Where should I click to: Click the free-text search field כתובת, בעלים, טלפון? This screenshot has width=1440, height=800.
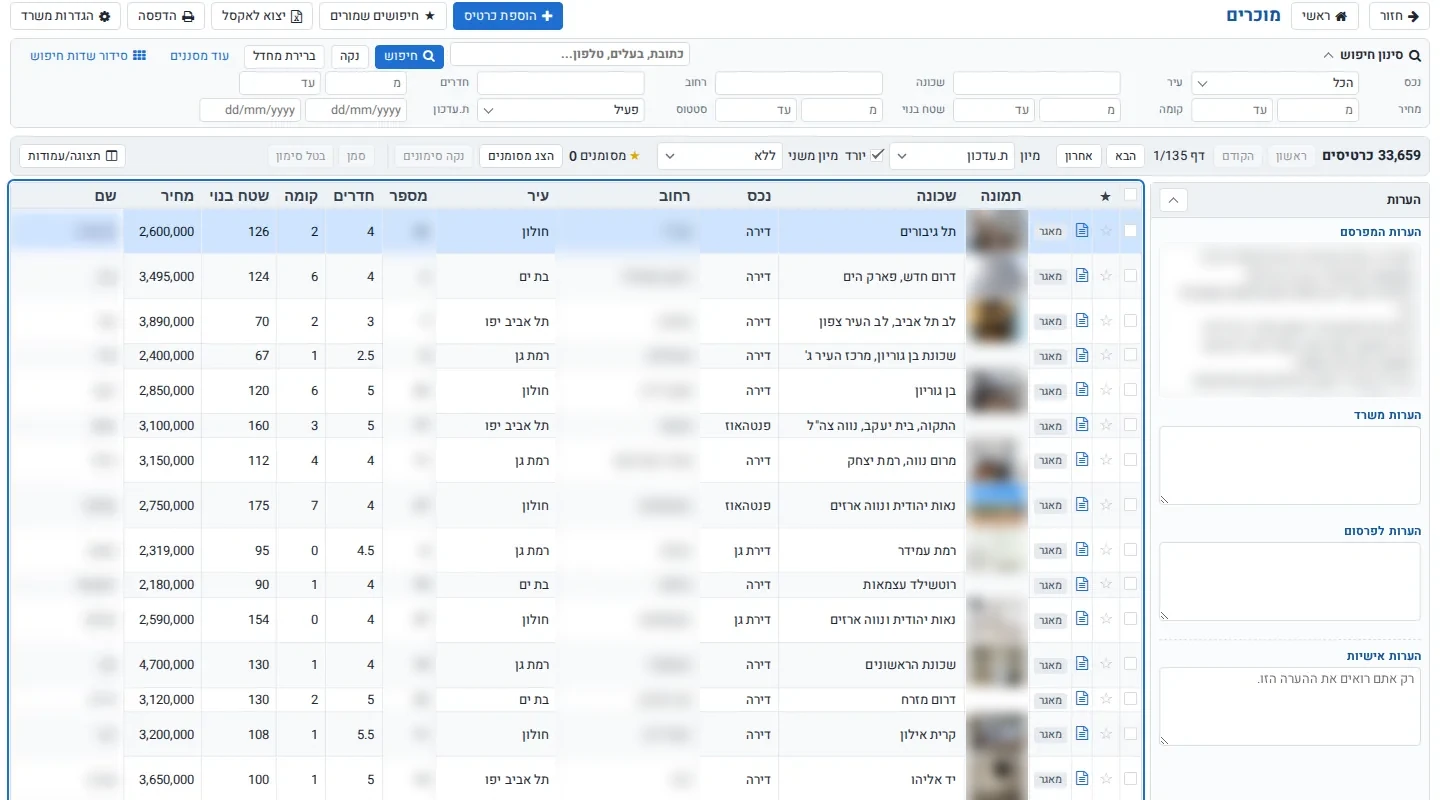[570, 55]
